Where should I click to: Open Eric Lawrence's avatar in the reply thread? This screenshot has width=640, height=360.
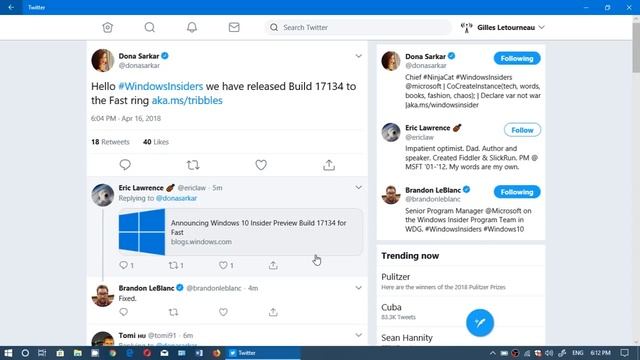tap(102, 195)
